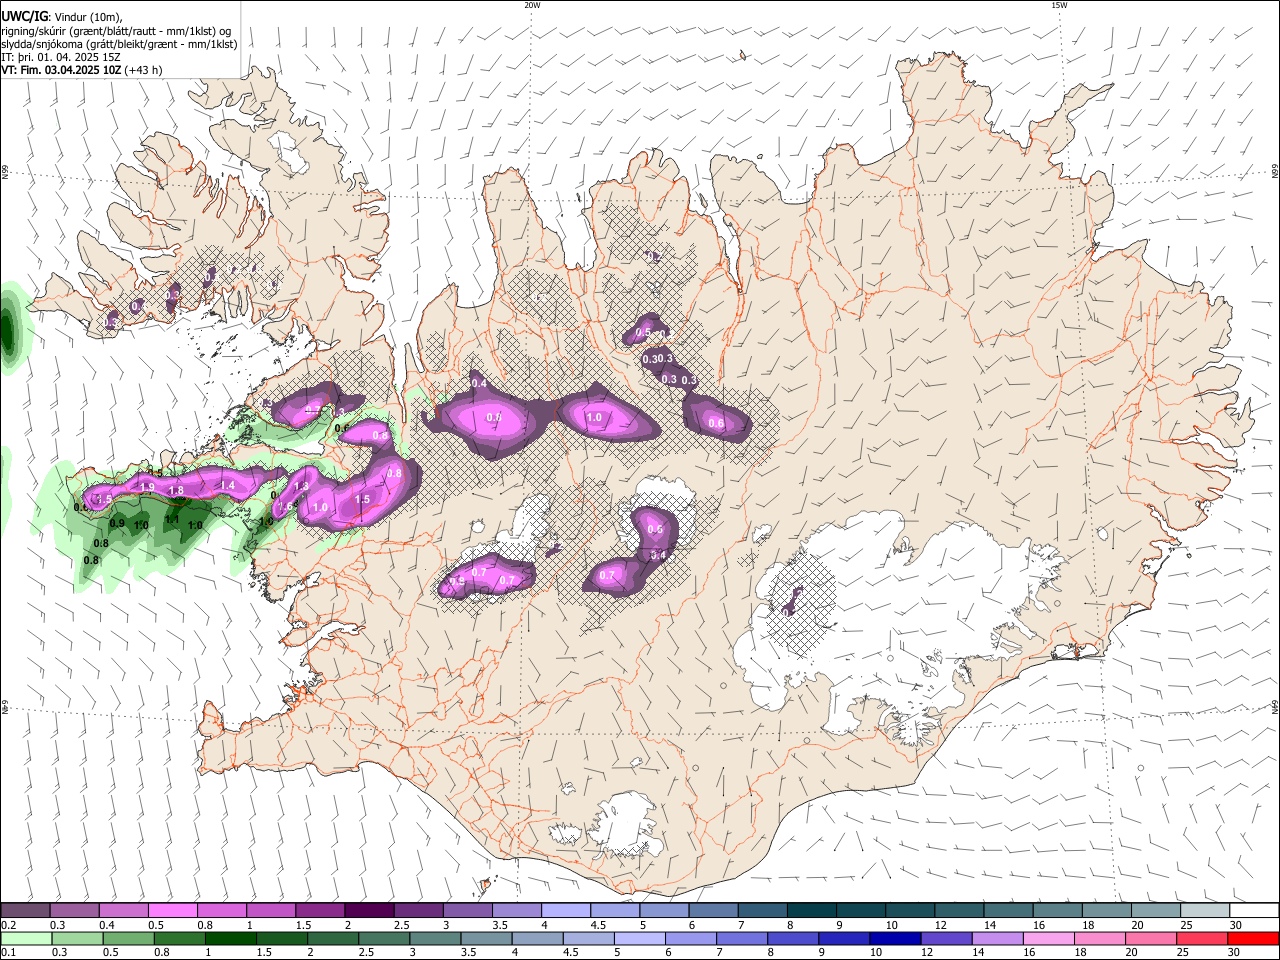Screen dimensions: 1280x960
Task: Click the '1.4' snowfall value in the pink band
Action: coord(227,485)
